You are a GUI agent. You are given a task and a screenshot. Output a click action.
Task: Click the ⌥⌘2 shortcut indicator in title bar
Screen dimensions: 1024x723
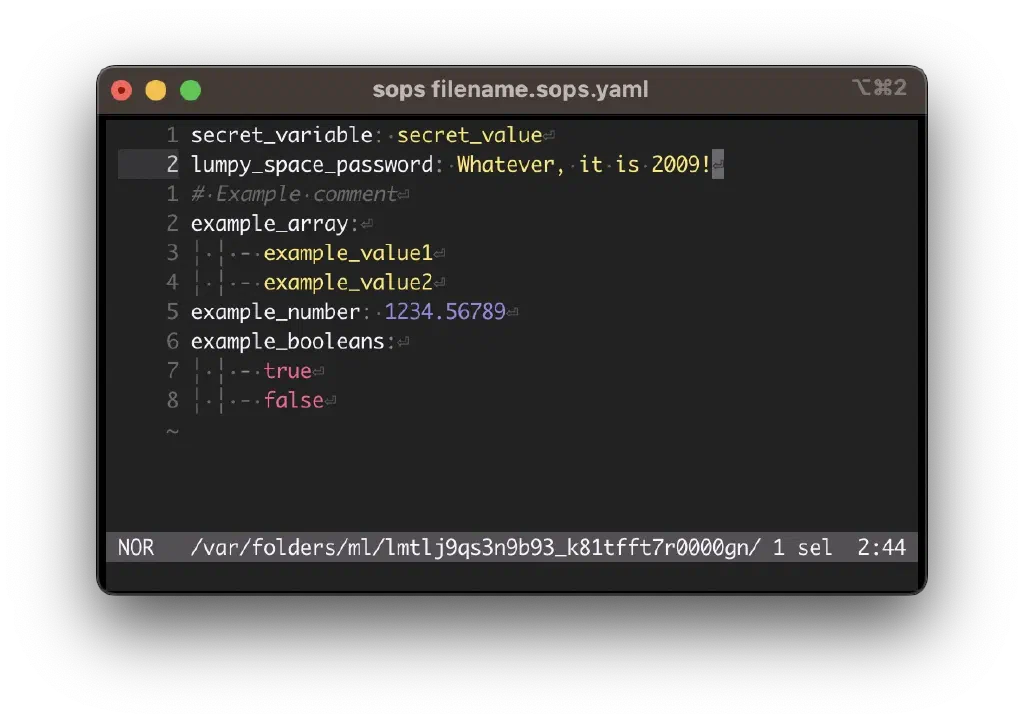879,89
